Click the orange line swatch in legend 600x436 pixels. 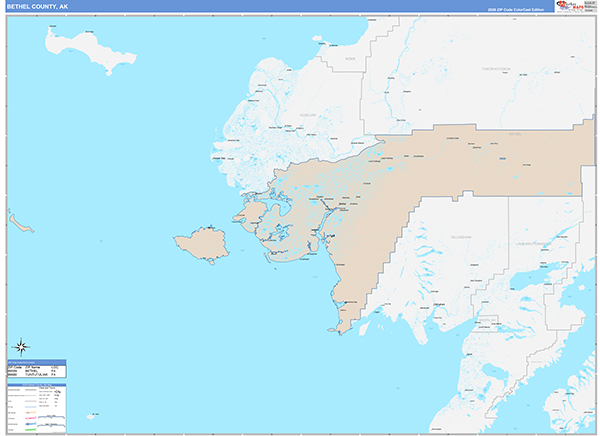[x=31, y=412]
